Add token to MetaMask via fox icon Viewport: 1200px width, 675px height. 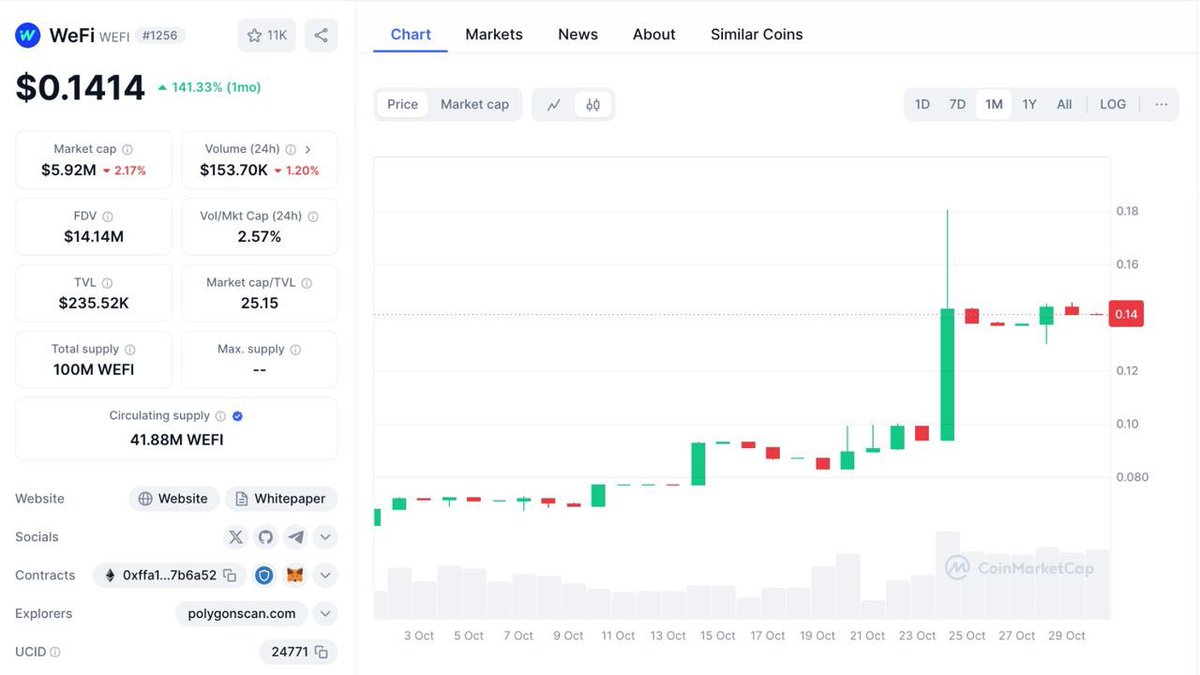(x=295, y=575)
